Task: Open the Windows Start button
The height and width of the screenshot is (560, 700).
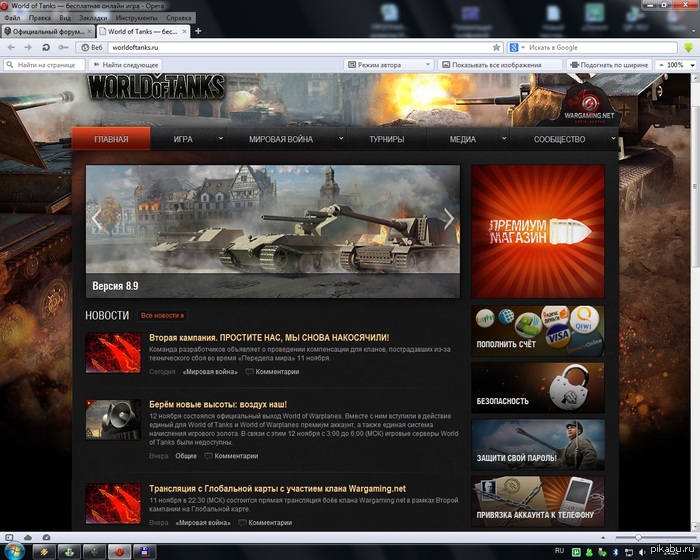Action: coord(14,551)
